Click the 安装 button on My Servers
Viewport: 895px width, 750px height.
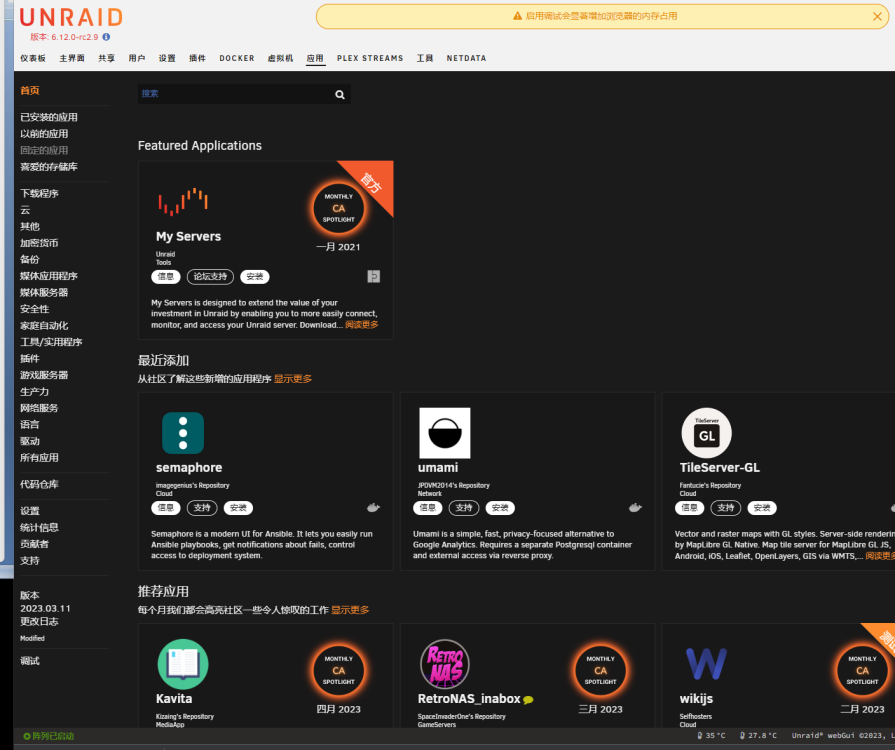click(x=255, y=277)
